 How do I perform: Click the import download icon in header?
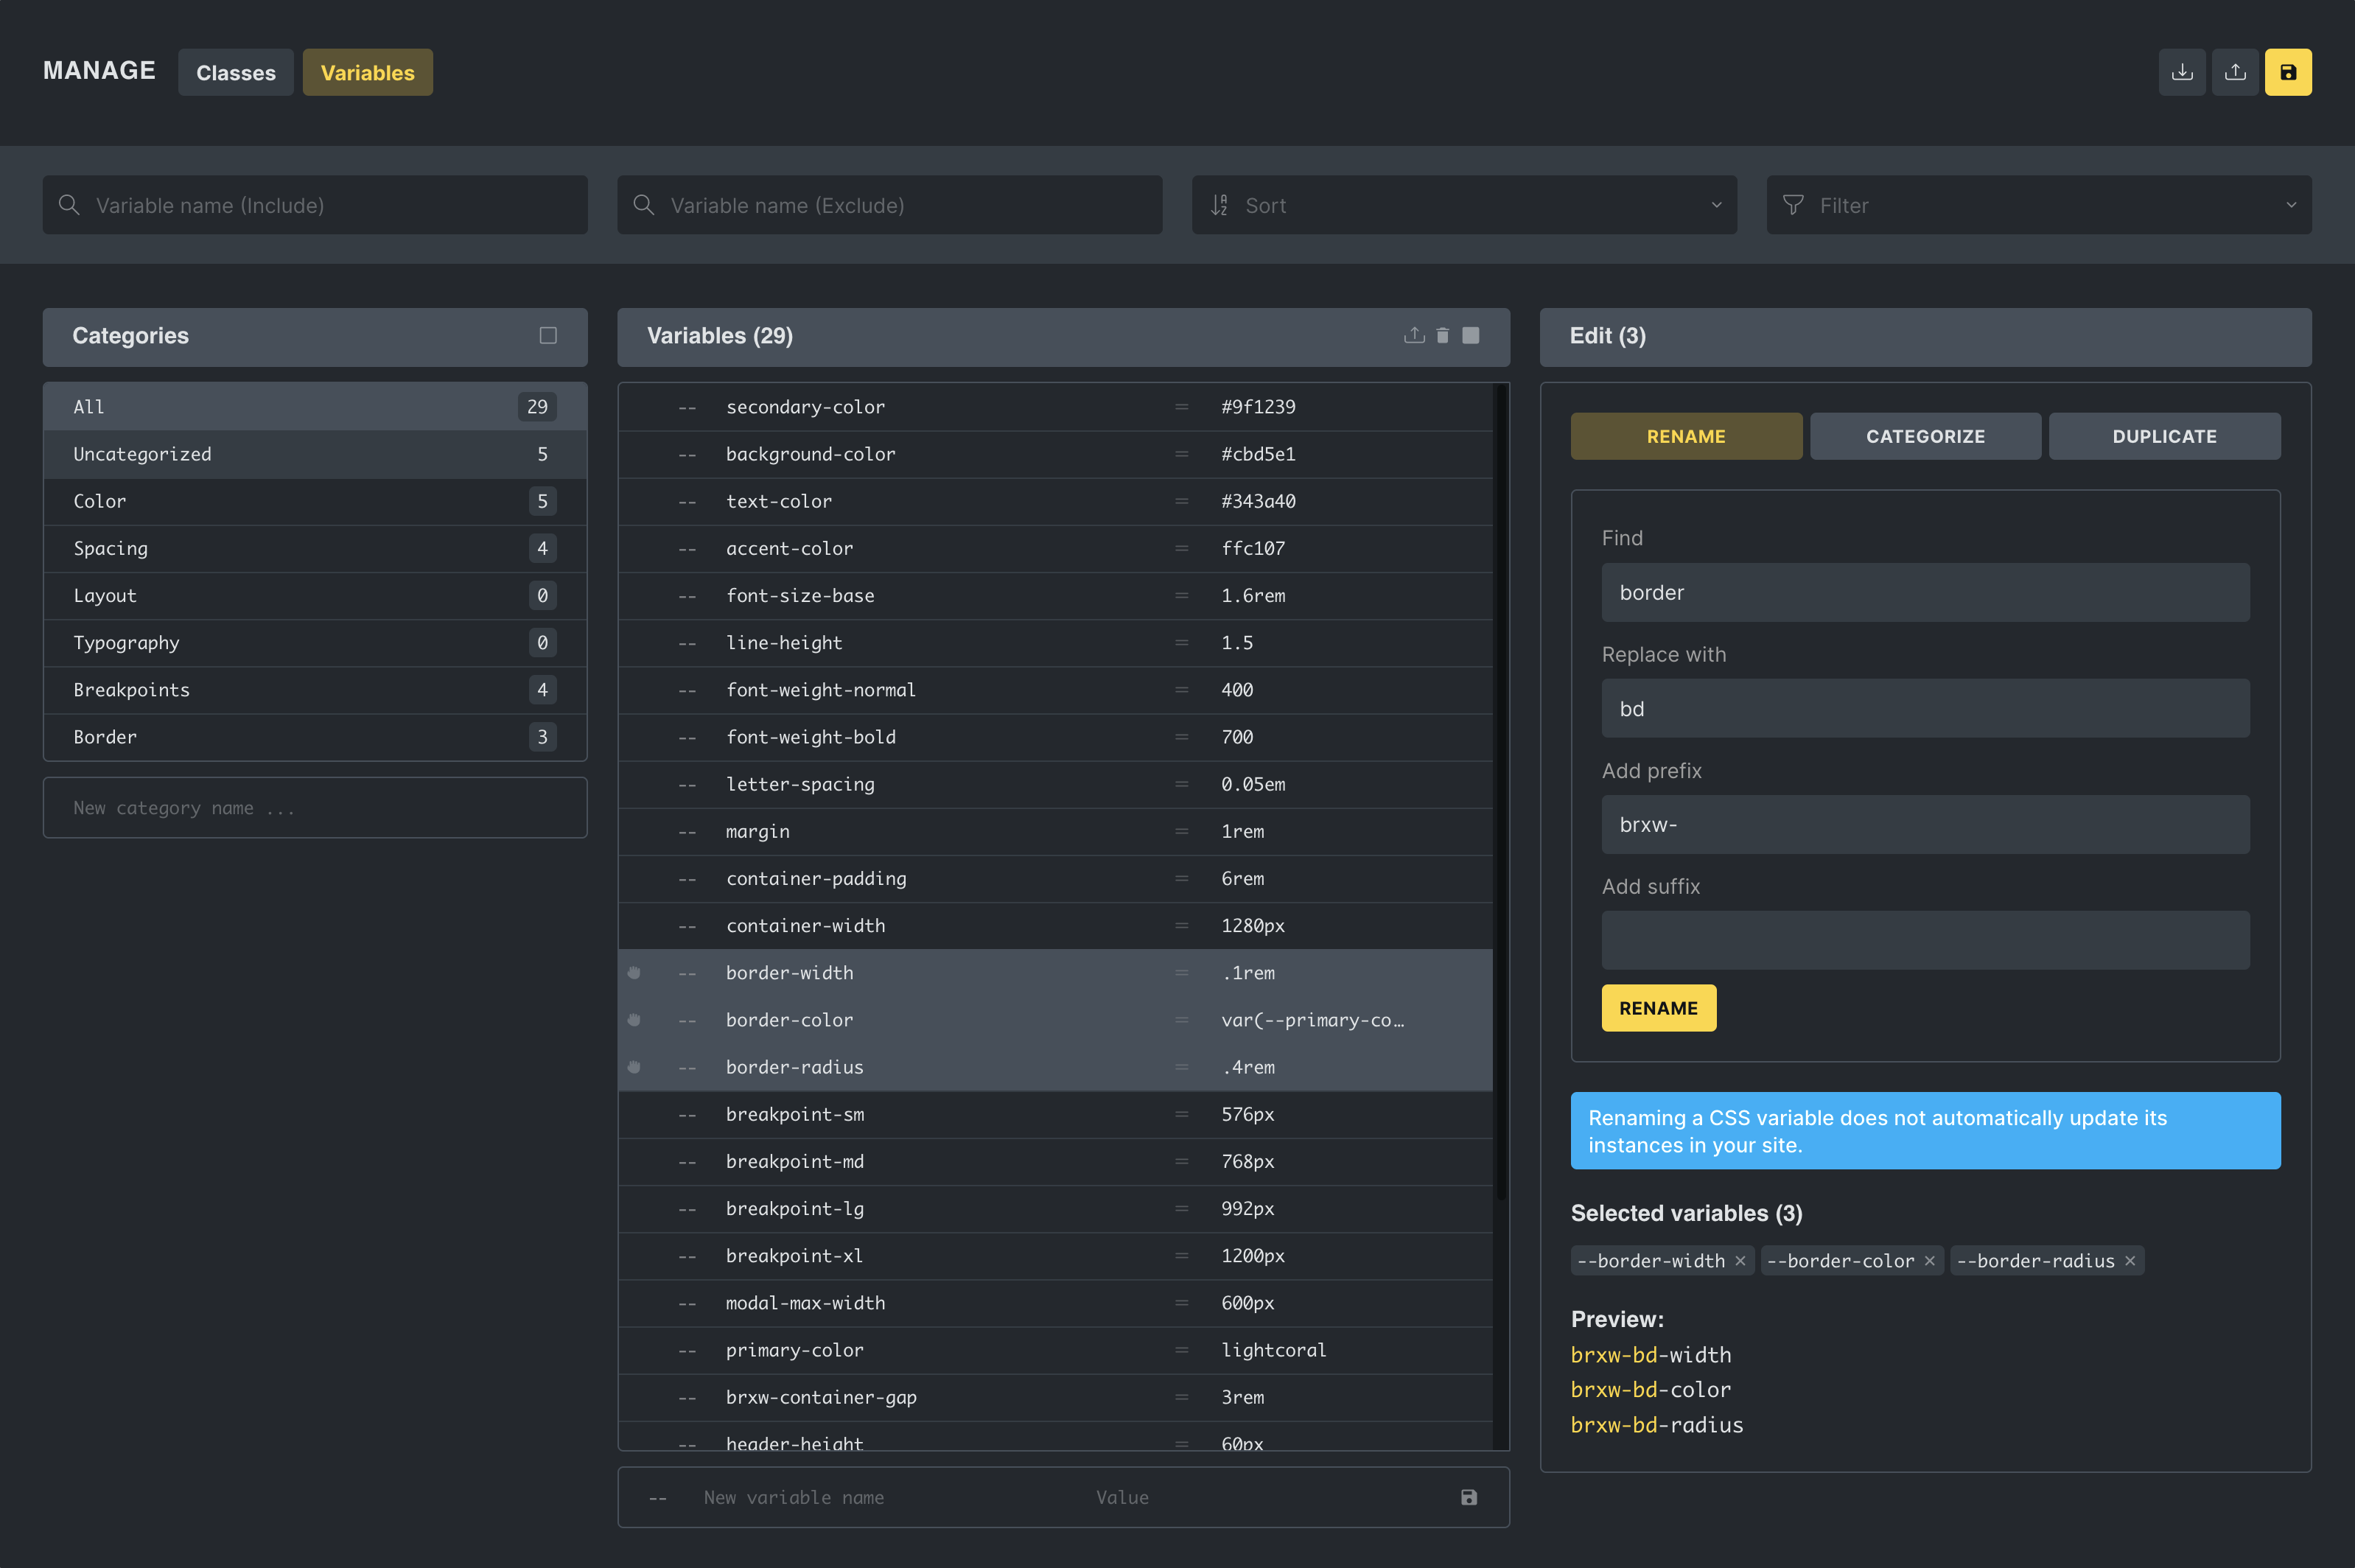point(2182,72)
